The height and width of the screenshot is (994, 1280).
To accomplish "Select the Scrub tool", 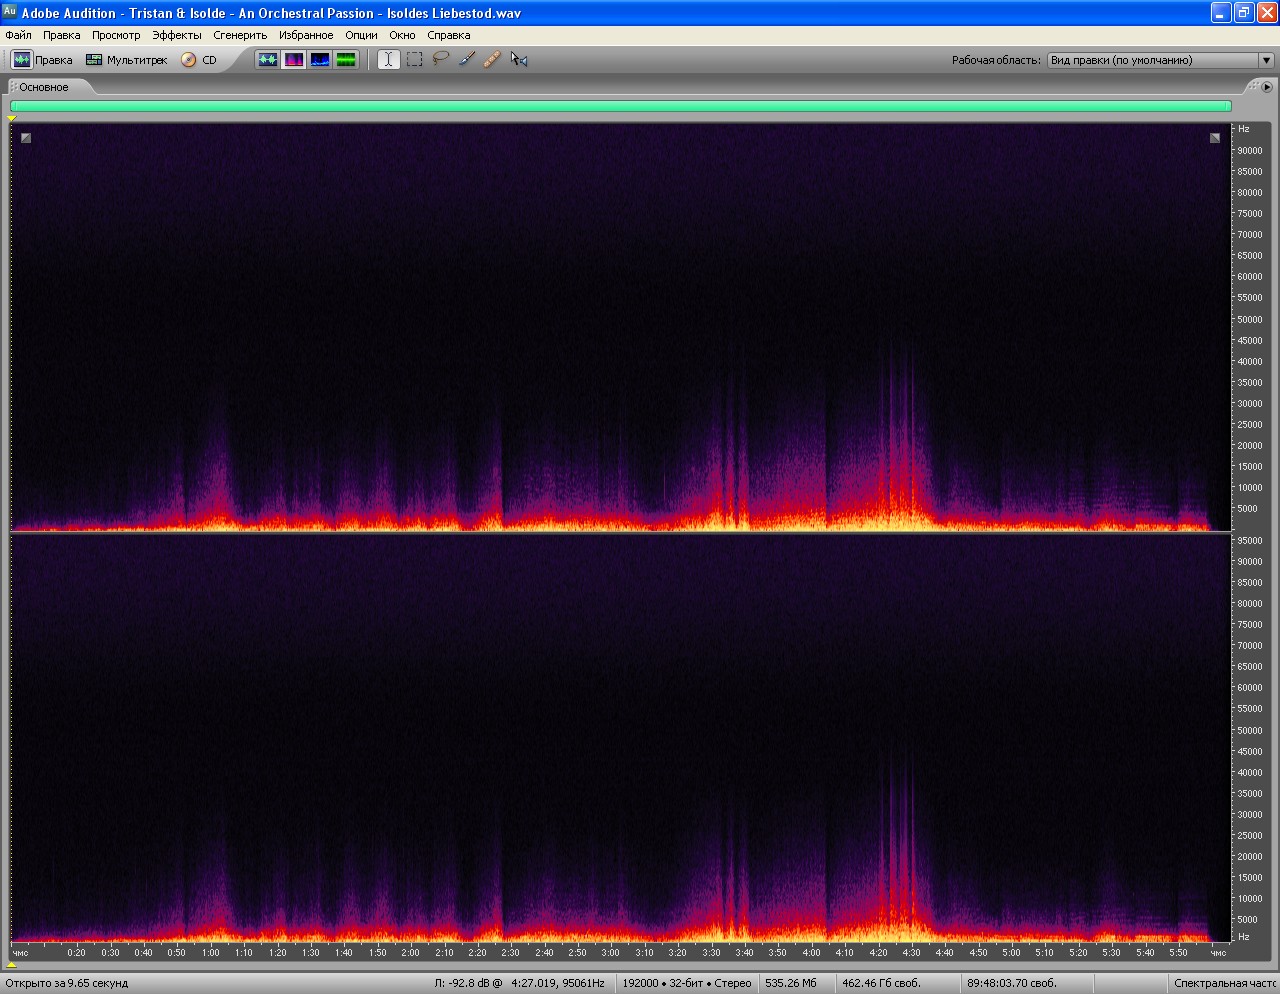I will coord(518,60).
